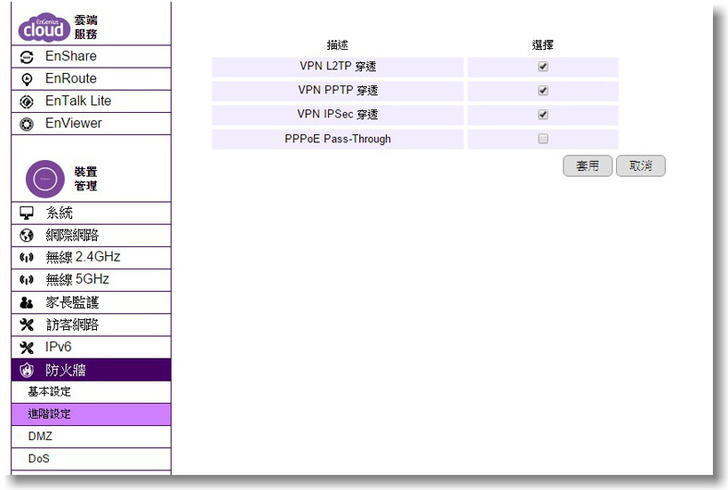Select the DoS submenu item
Screen dimensions: 728x490
click(91, 459)
